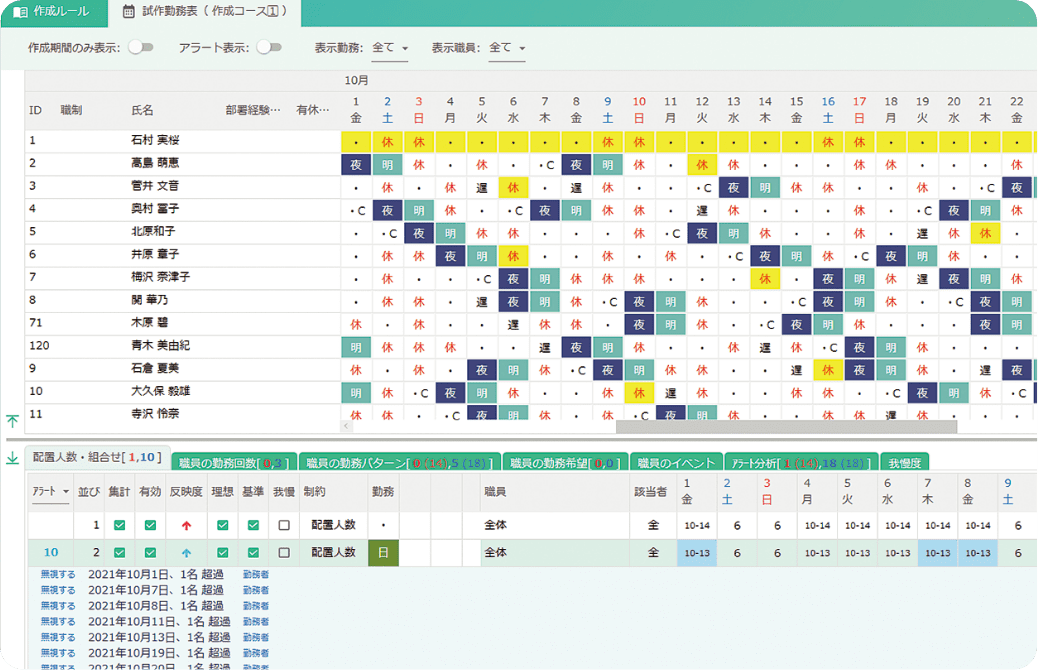The image size is (1038, 670).
Task: Open the 我慢度 tab
Action: (905, 462)
